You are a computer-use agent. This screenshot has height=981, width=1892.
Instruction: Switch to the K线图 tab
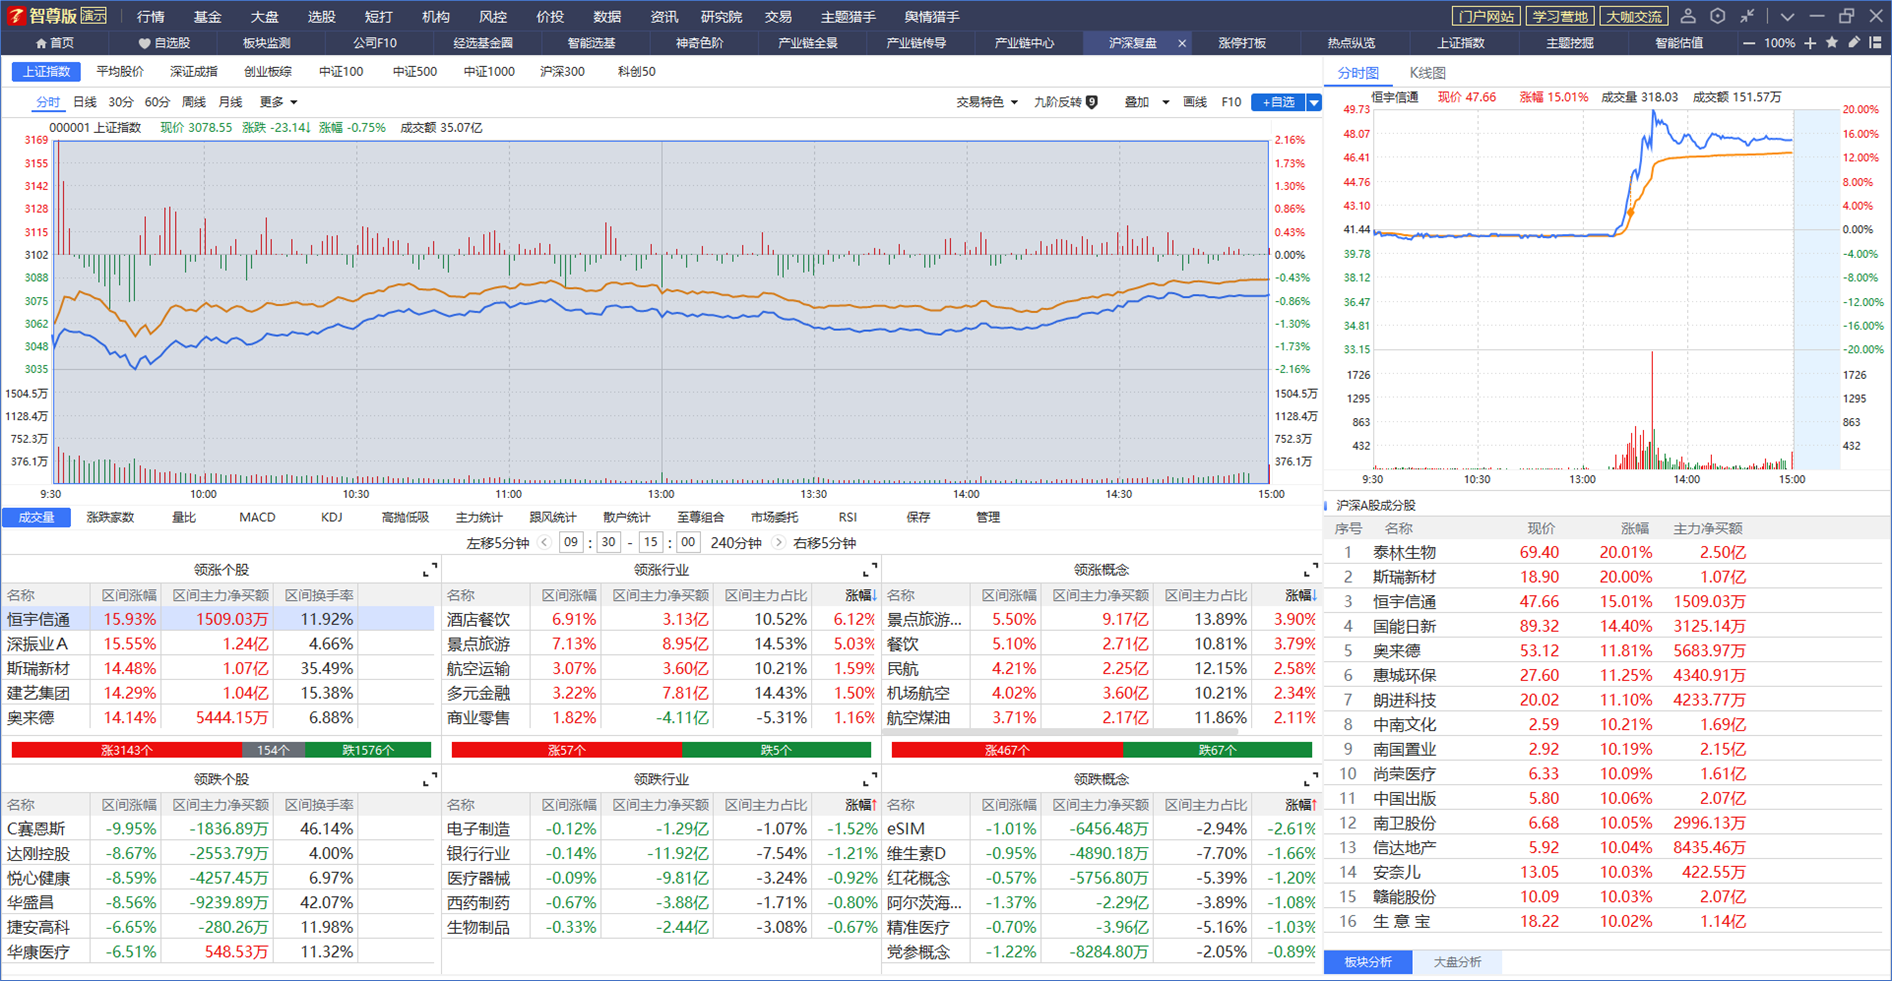point(1427,73)
